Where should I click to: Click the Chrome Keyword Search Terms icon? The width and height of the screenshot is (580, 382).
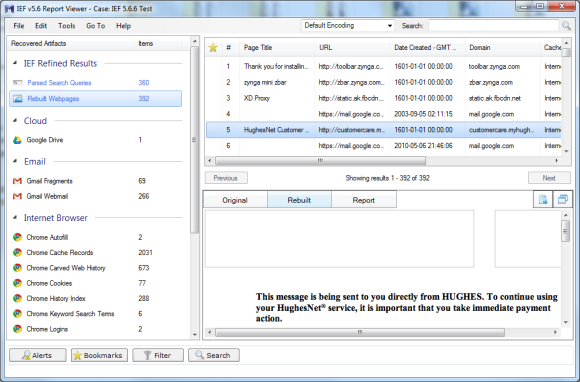pyautogui.click(x=17, y=314)
